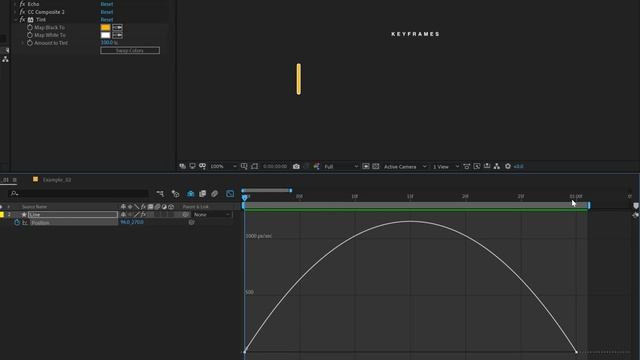
Task: Toggle Frame Blending enable switch
Action: point(202,193)
